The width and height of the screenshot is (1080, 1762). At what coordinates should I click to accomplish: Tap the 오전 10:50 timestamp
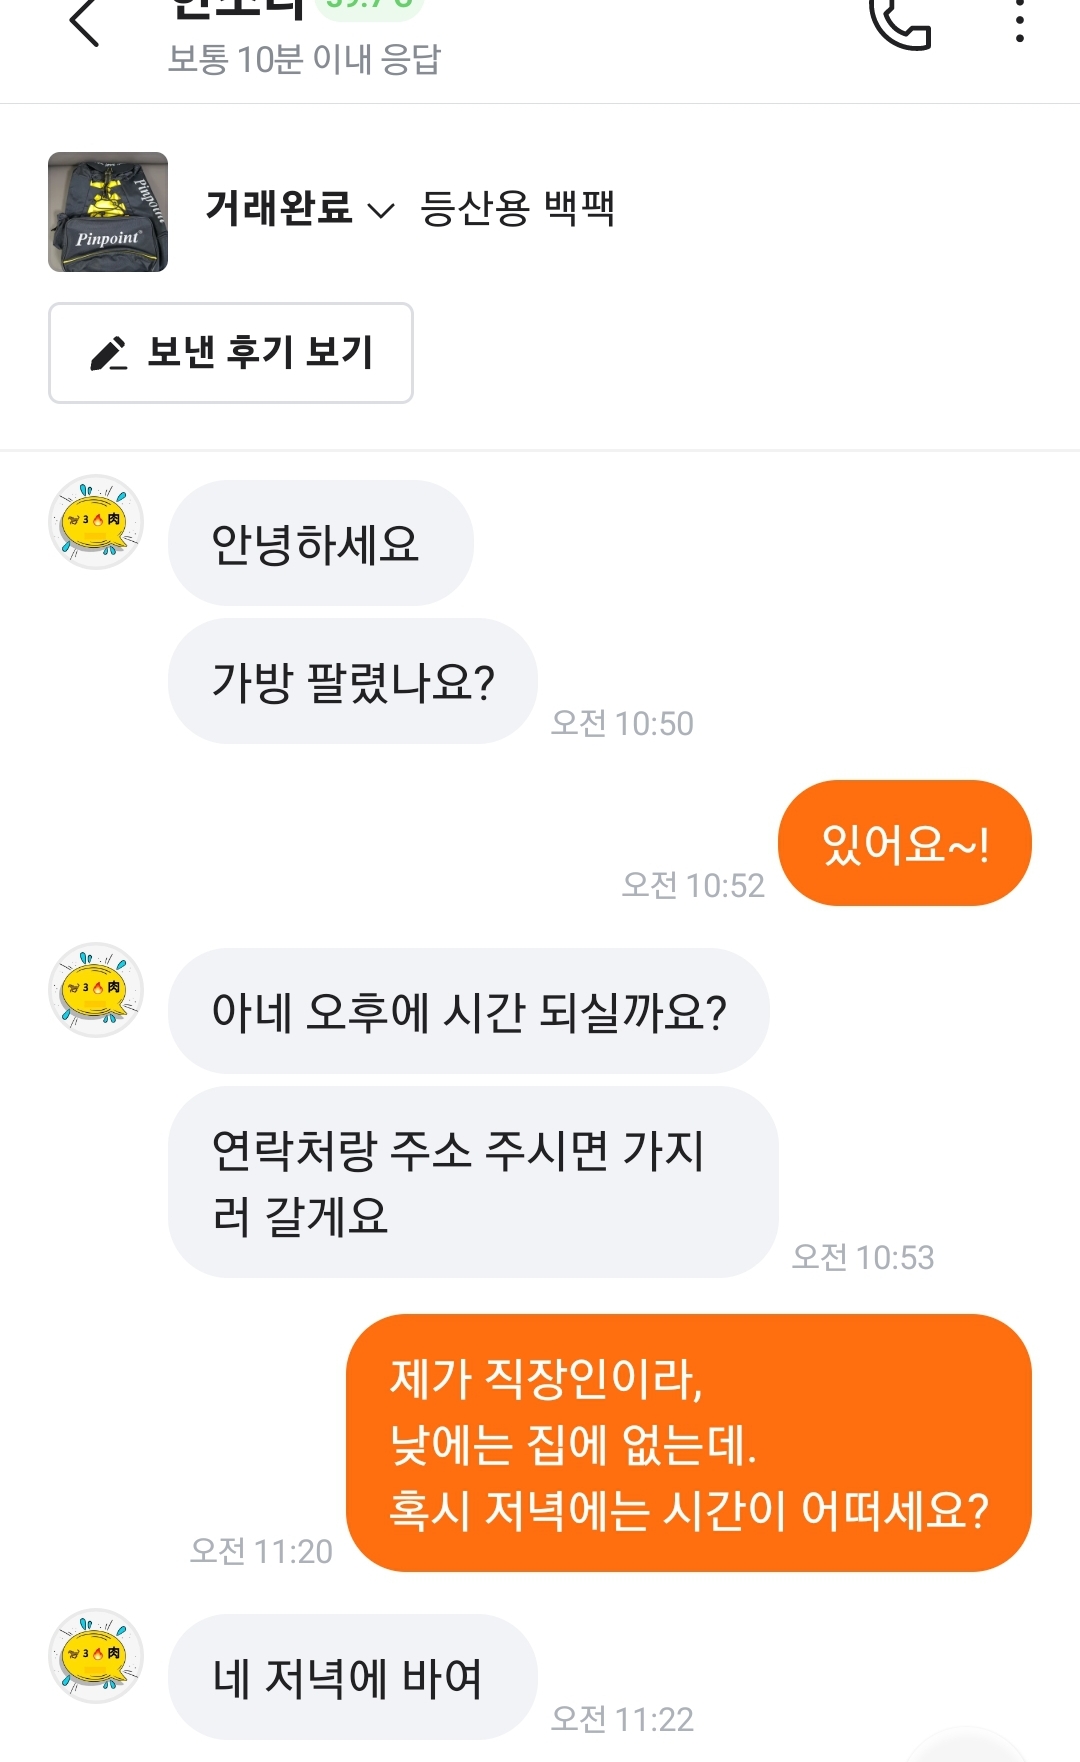tap(622, 723)
